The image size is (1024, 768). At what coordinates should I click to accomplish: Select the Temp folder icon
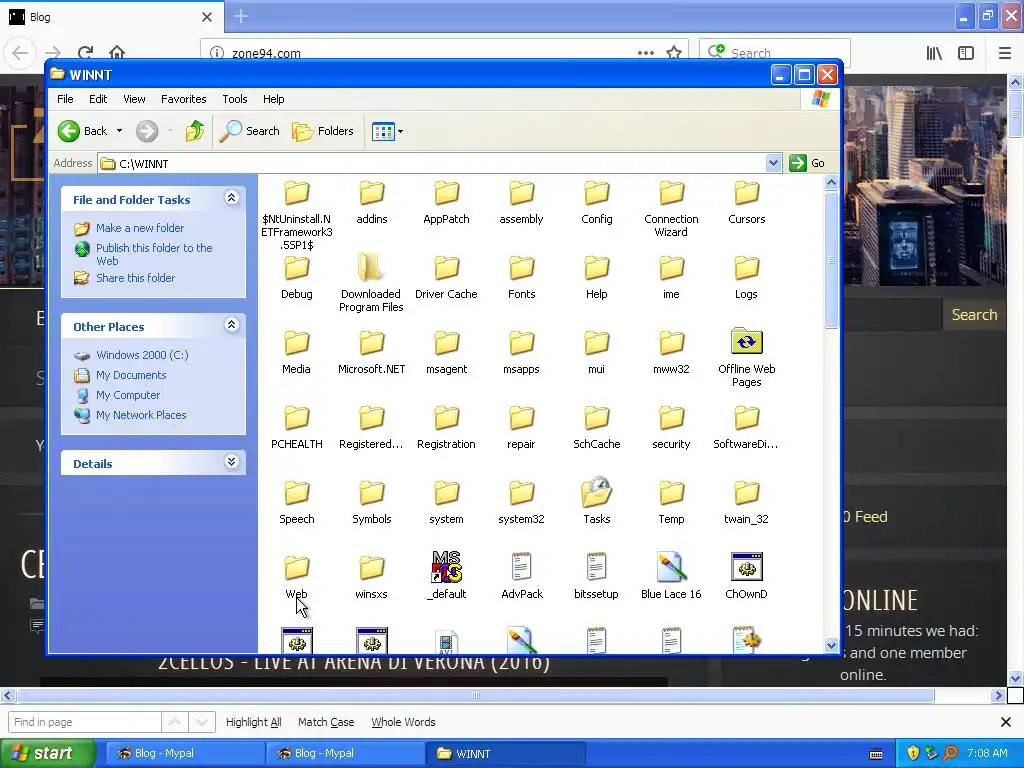point(671,494)
